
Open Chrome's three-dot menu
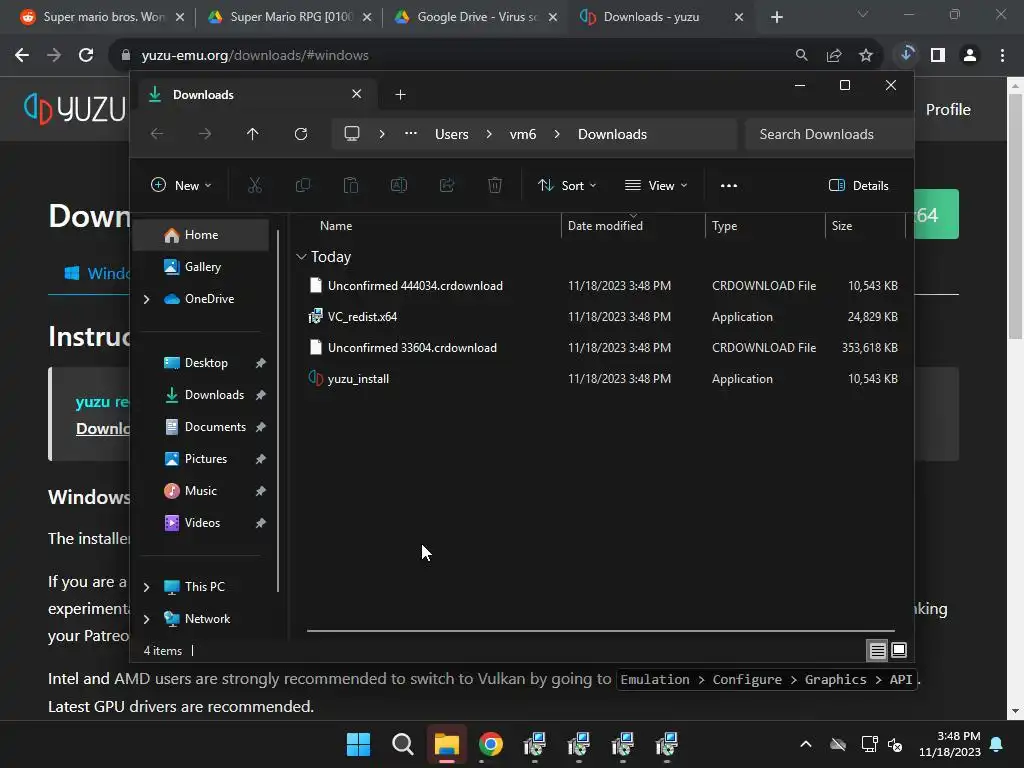tap(1002, 56)
